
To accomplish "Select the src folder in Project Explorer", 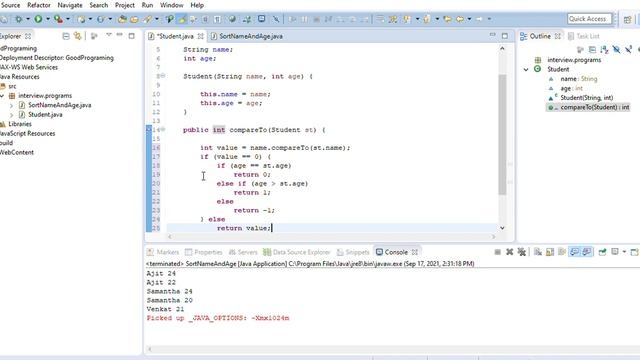I will pyautogui.click(x=12, y=87).
